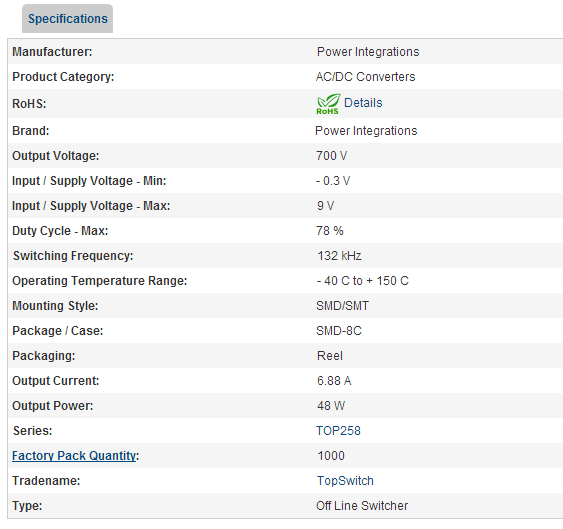563x529 pixels.
Task: Click the green RoHS leaf icon
Action: click(x=328, y=104)
